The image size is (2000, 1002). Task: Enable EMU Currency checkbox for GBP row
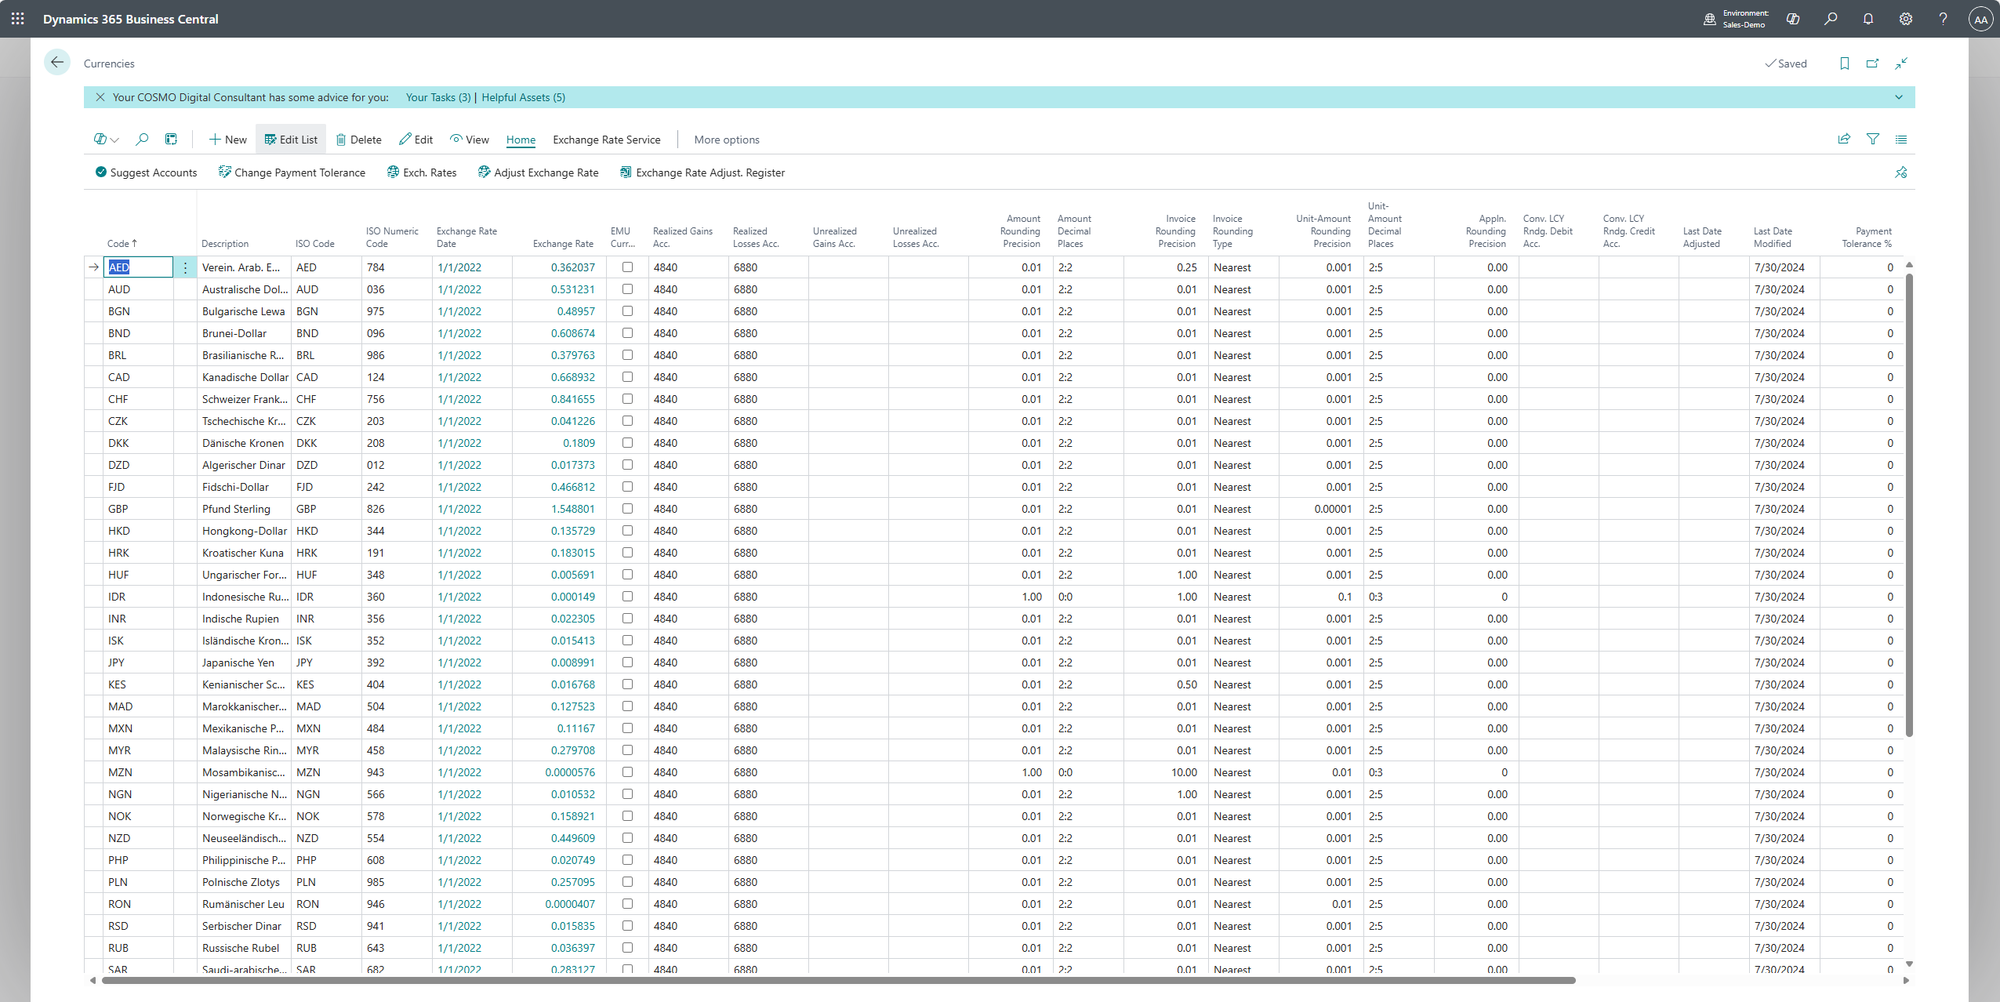pyautogui.click(x=627, y=509)
